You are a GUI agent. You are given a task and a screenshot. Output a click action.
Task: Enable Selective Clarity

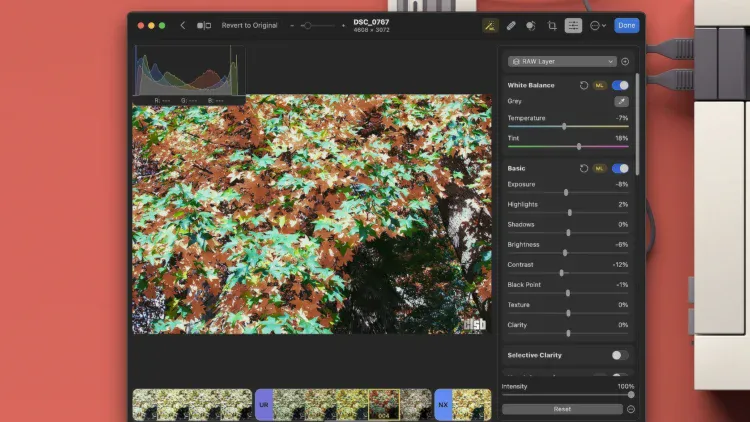(x=620, y=355)
